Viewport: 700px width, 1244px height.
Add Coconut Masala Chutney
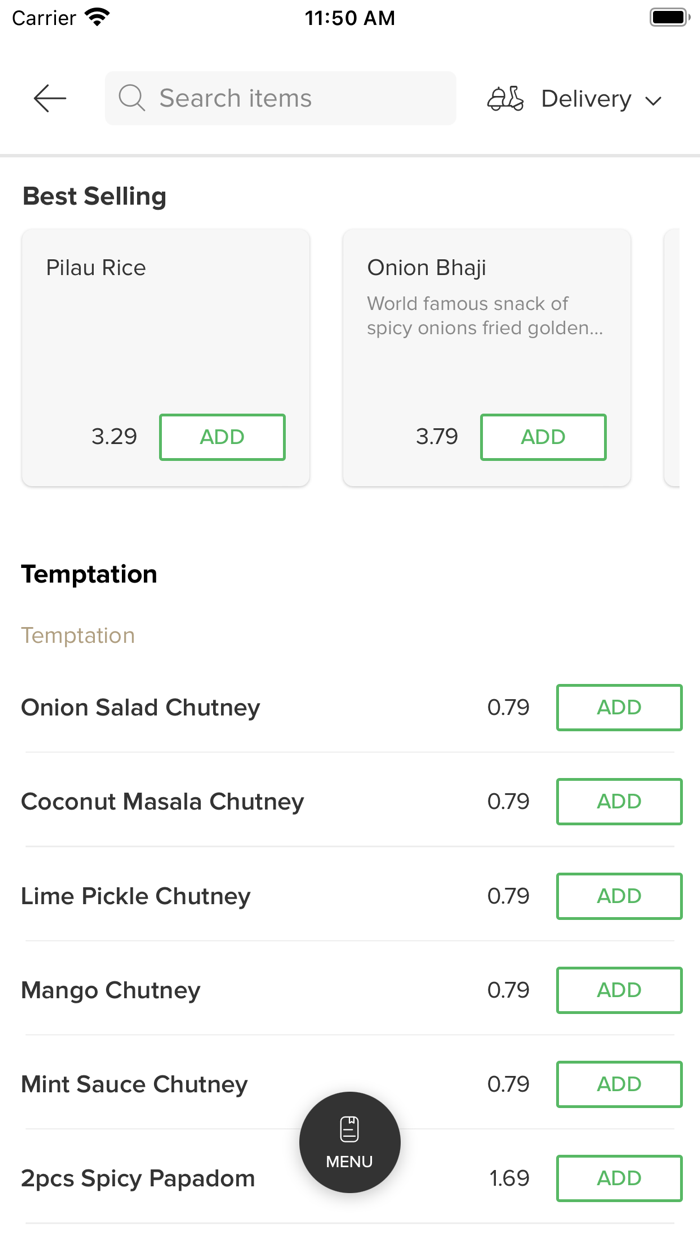point(619,802)
